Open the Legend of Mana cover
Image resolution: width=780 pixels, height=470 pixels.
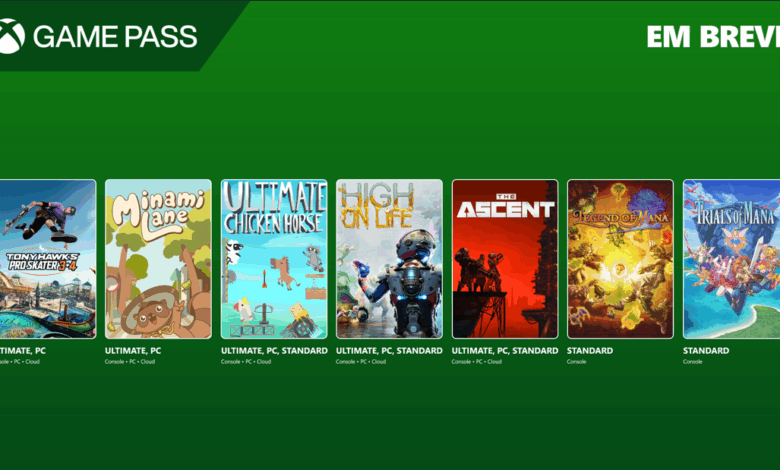pos(620,259)
